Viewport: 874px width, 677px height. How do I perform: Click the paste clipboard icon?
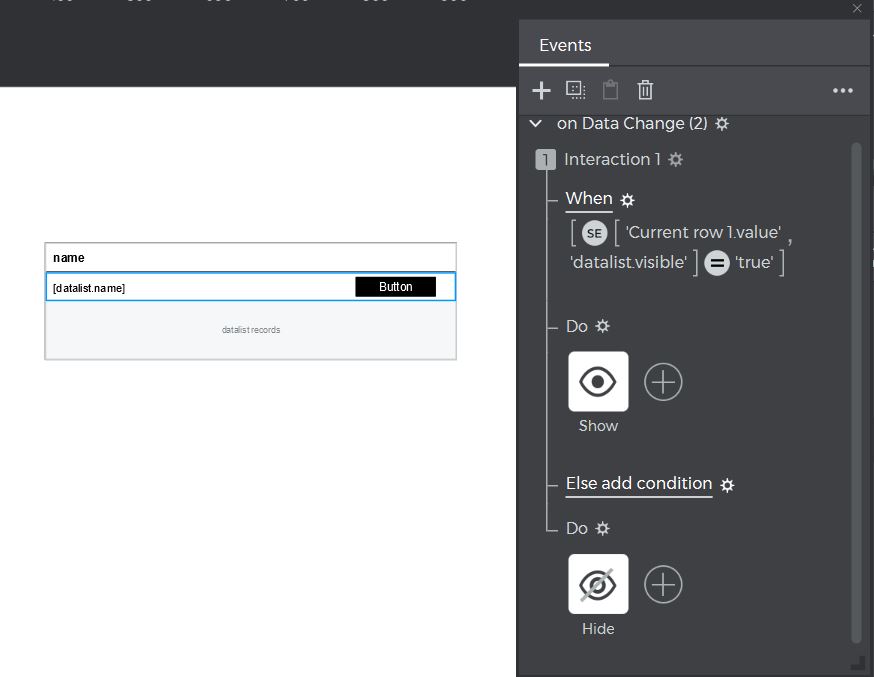pyautogui.click(x=610, y=90)
